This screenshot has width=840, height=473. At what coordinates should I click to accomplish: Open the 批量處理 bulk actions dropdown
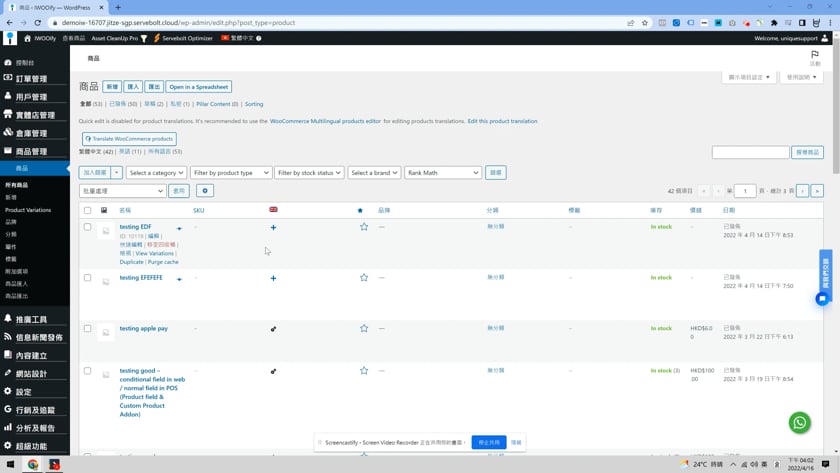(122, 191)
